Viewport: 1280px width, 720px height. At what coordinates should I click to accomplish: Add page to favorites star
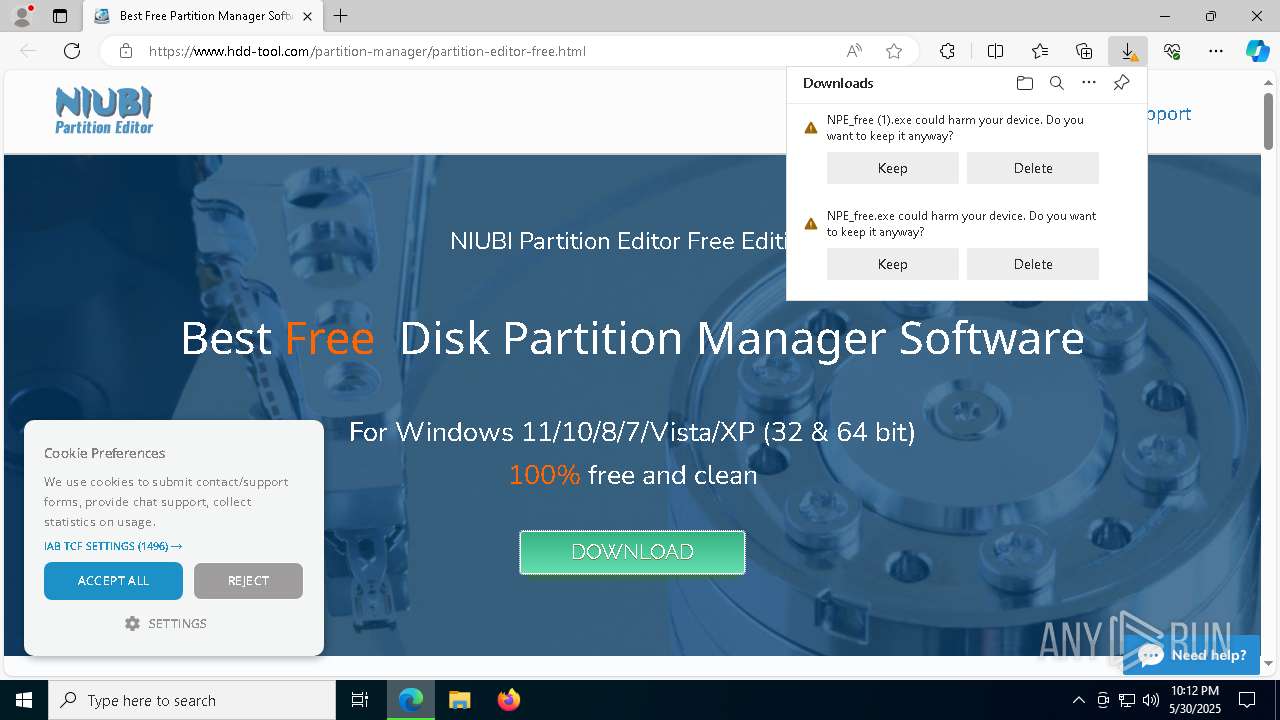894,51
